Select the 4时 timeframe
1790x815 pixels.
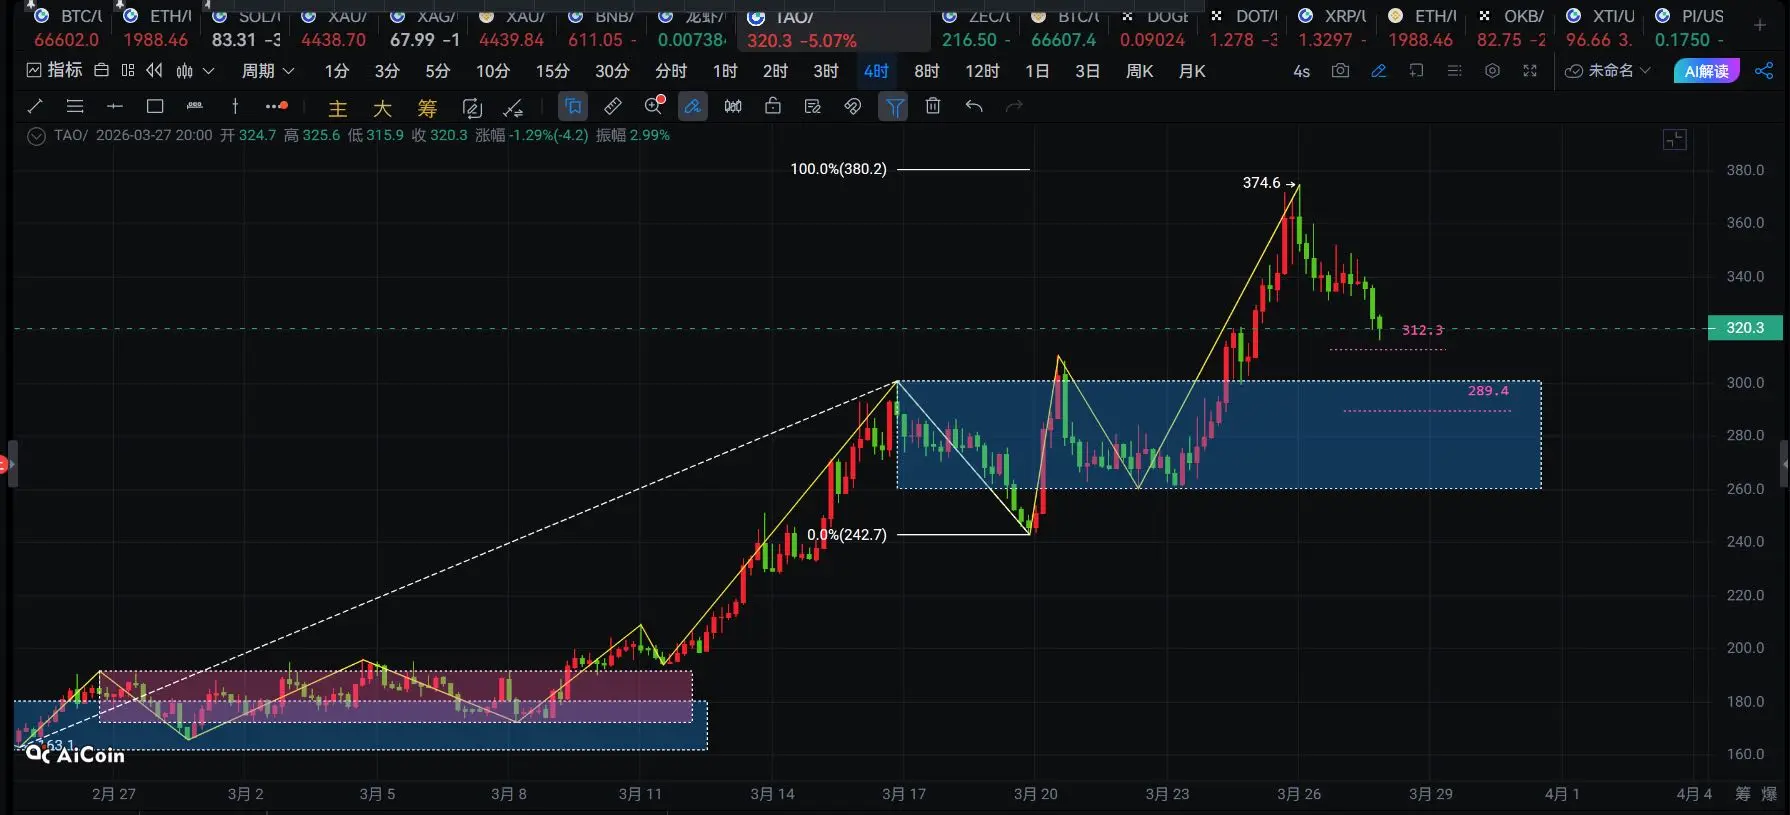point(876,71)
